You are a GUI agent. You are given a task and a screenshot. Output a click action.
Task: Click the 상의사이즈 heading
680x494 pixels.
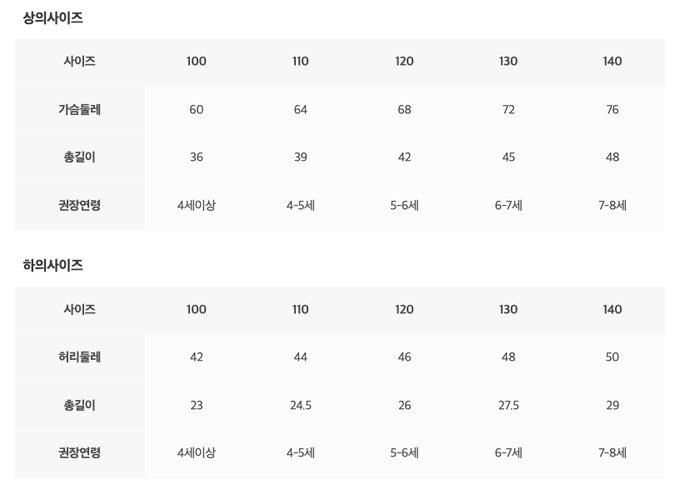point(53,18)
